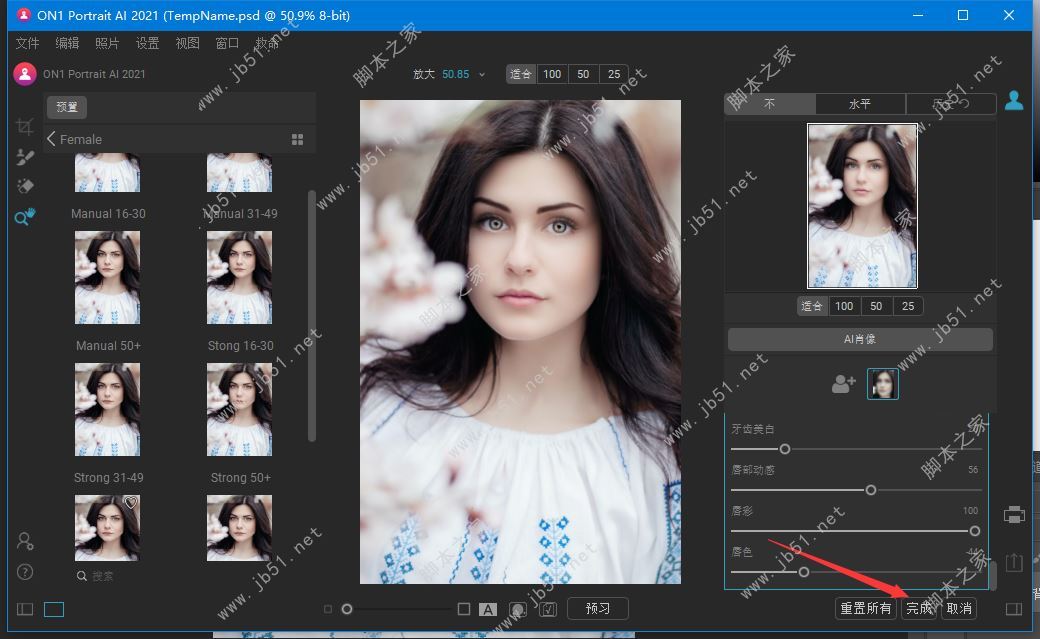Open the 文件 menu
Image resolution: width=1040 pixels, height=639 pixels.
(x=27, y=43)
